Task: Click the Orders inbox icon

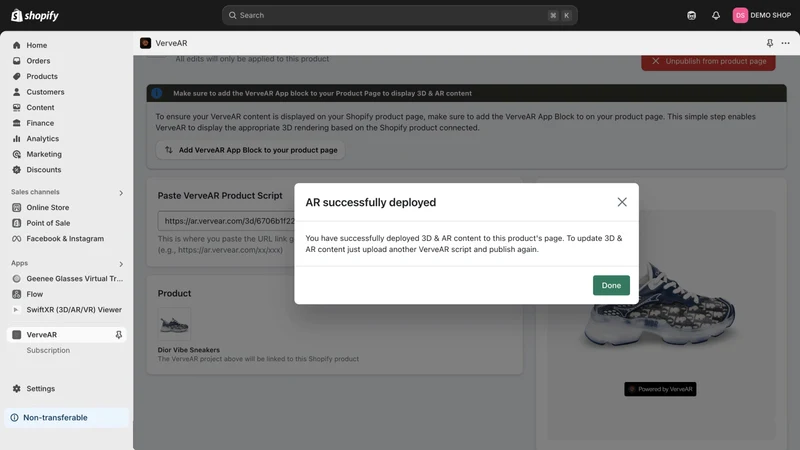Action: [17, 61]
